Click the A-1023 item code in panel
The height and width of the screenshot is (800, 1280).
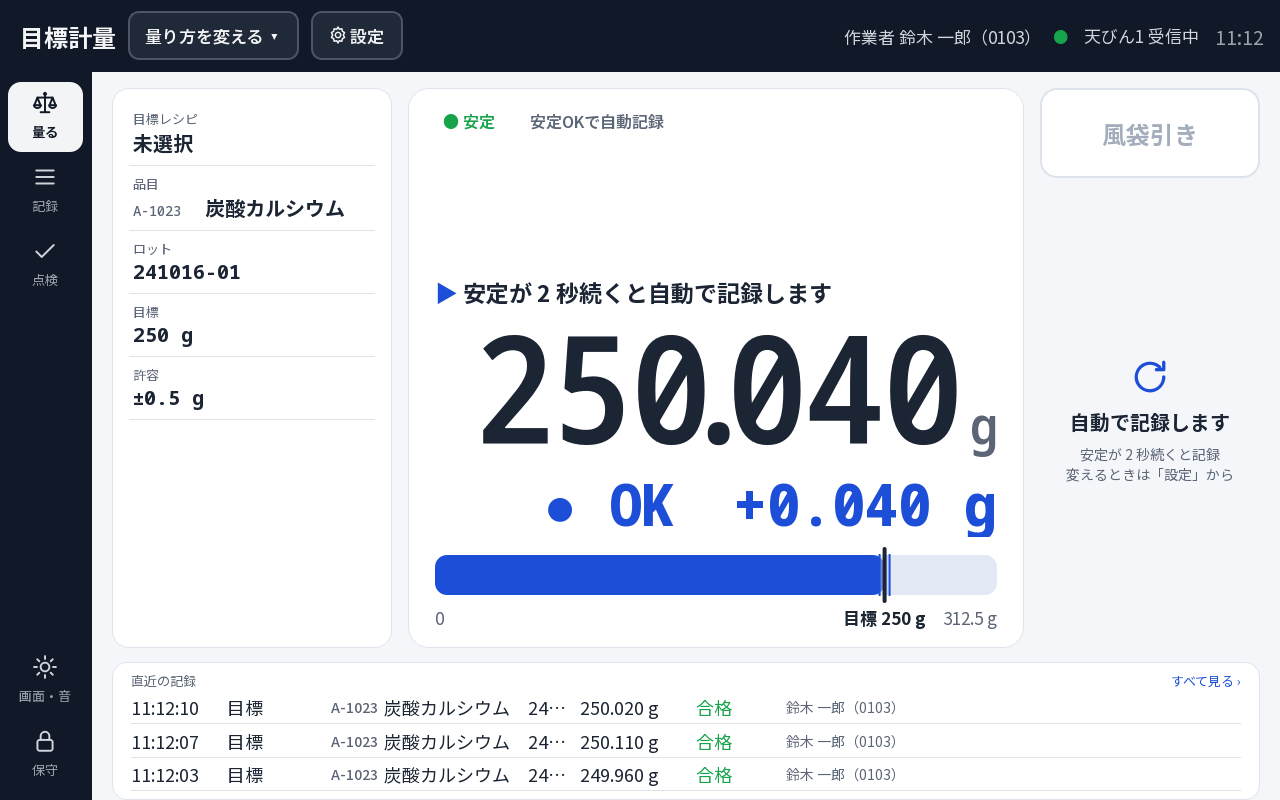[x=157, y=211]
